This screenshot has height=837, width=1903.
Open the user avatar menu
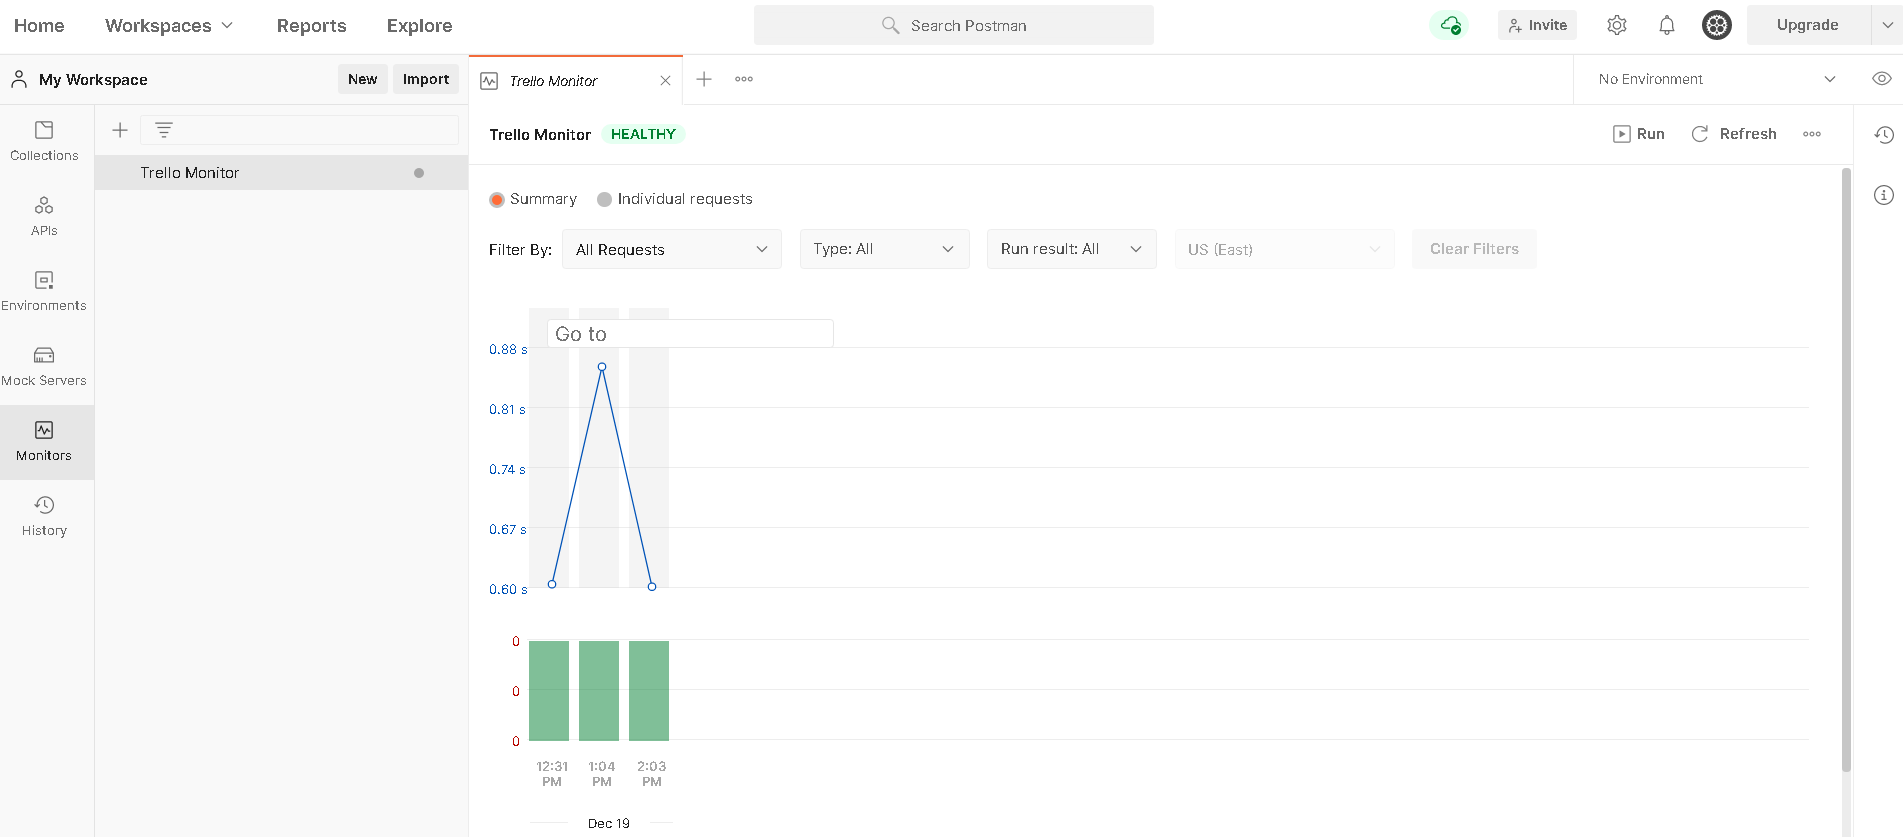tap(1717, 25)
